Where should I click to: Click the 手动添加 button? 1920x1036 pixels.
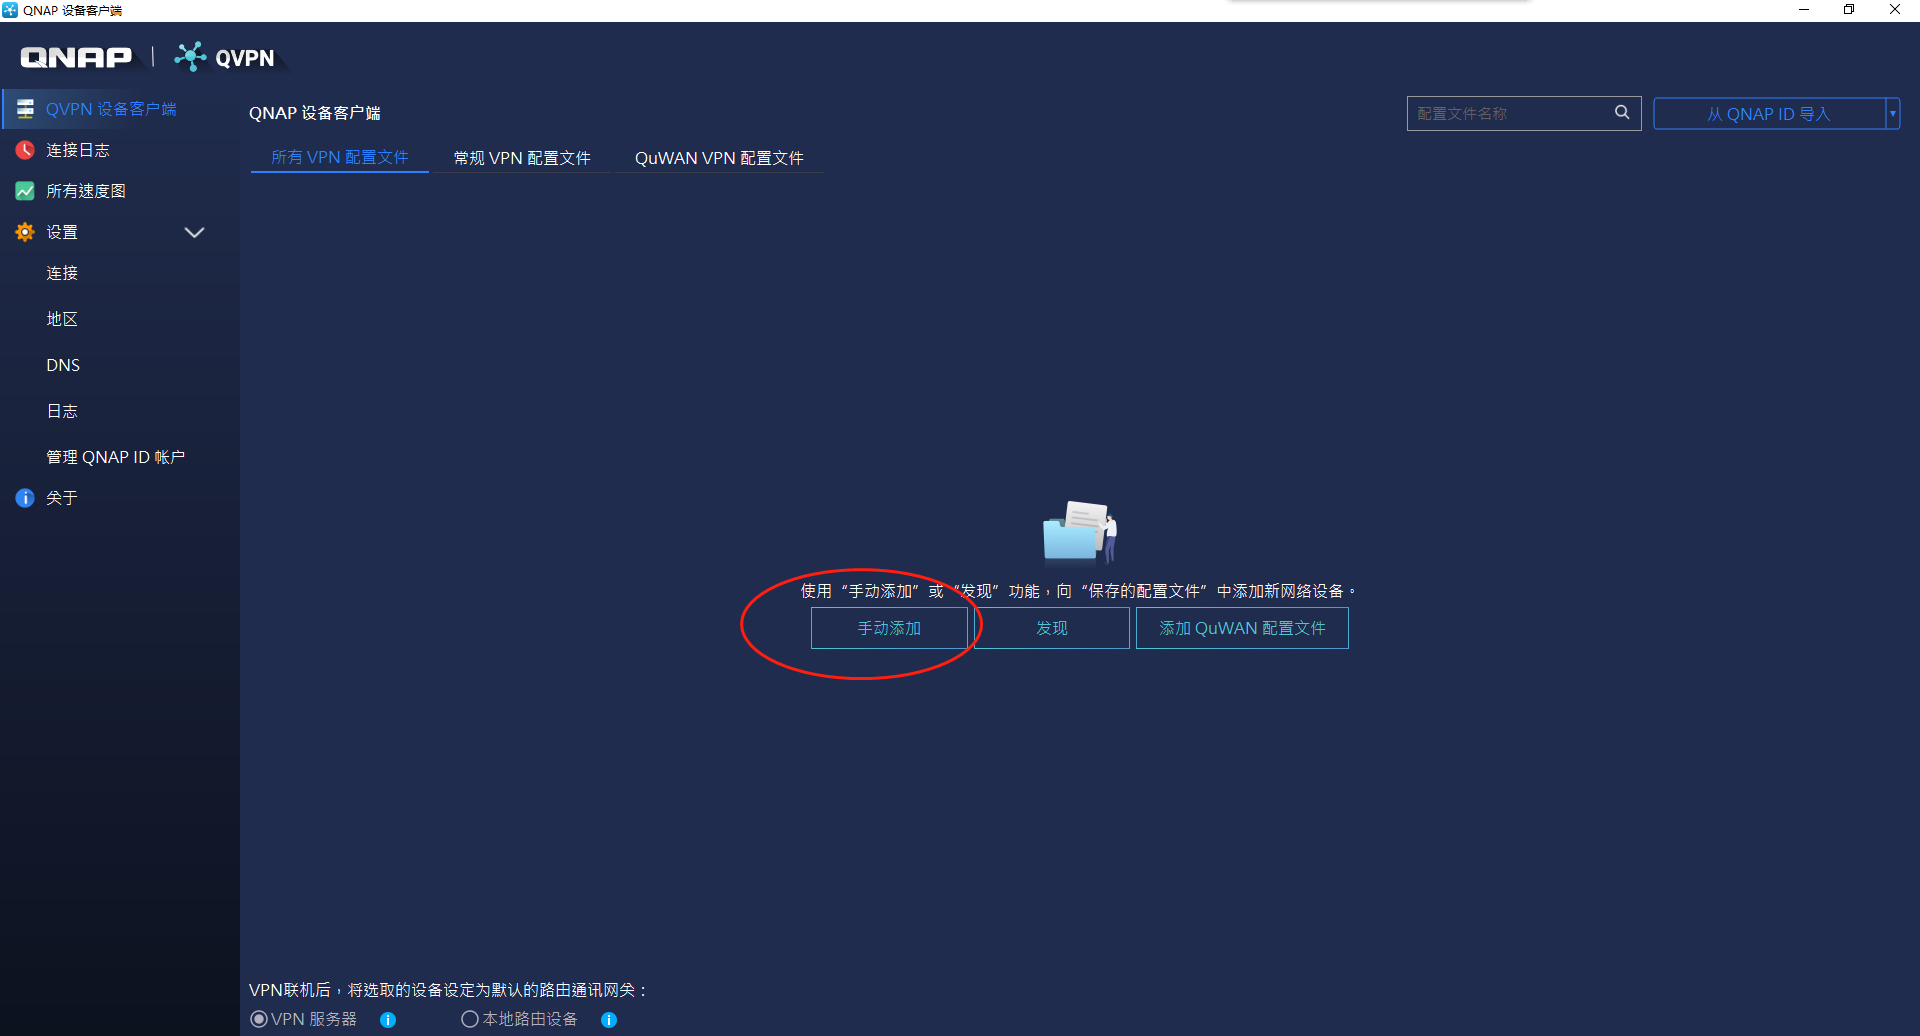[x=889, y=628]
